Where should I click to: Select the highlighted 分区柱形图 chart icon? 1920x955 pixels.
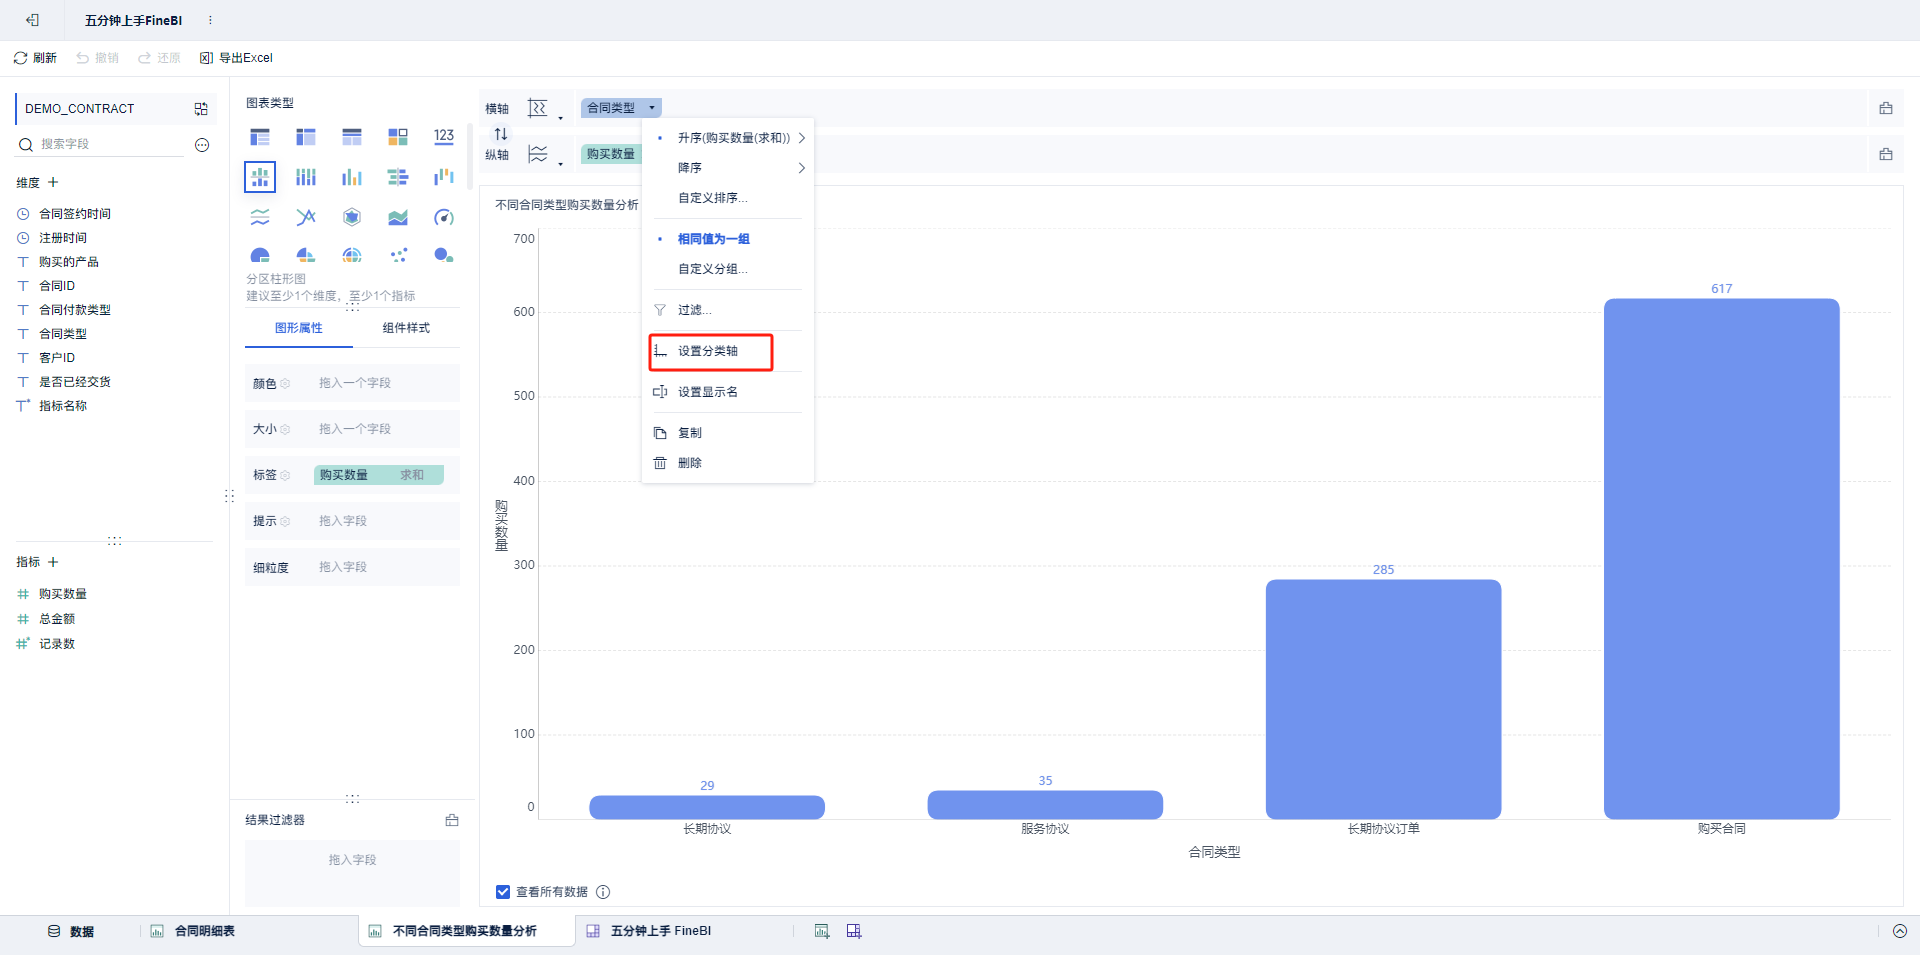(x=260, y=177)
